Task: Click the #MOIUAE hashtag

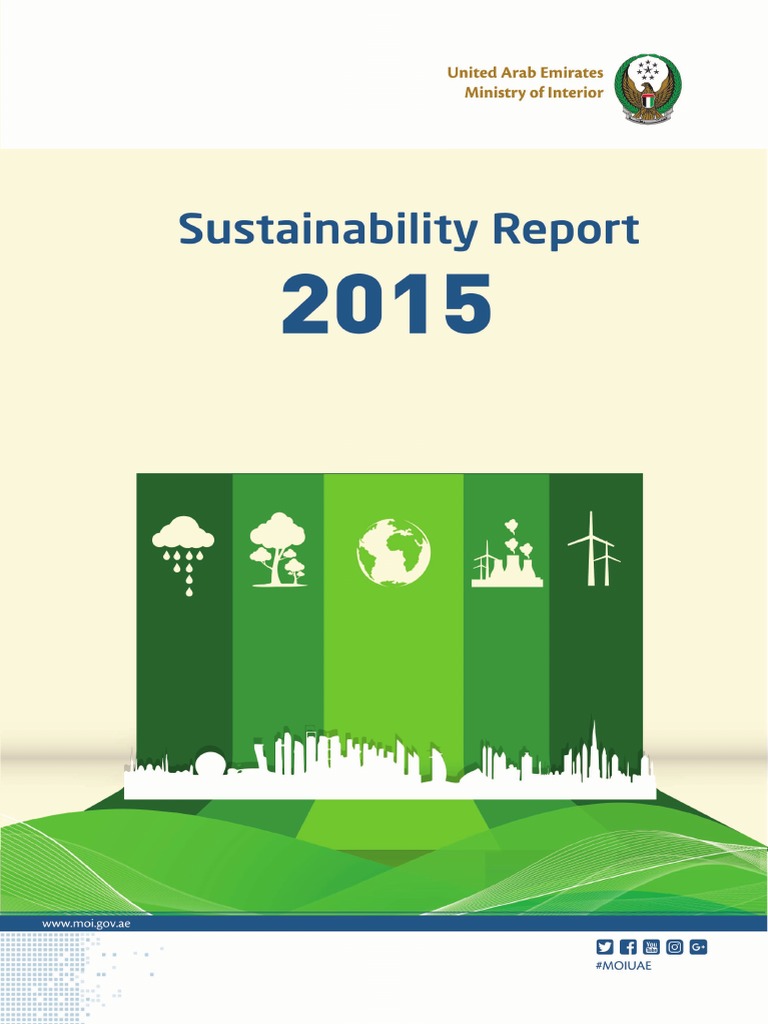Action: pyautogui.click(x=624, y=966)
